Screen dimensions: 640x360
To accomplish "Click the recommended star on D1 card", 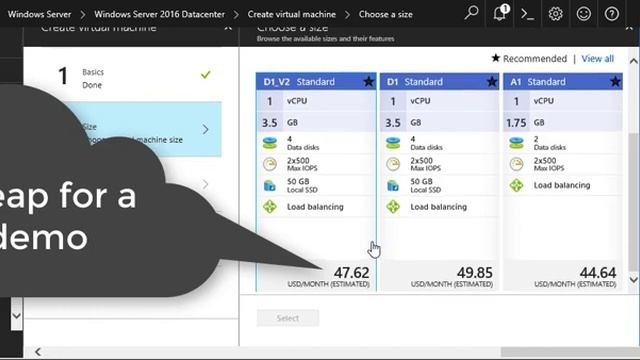I will pos(492,82).
